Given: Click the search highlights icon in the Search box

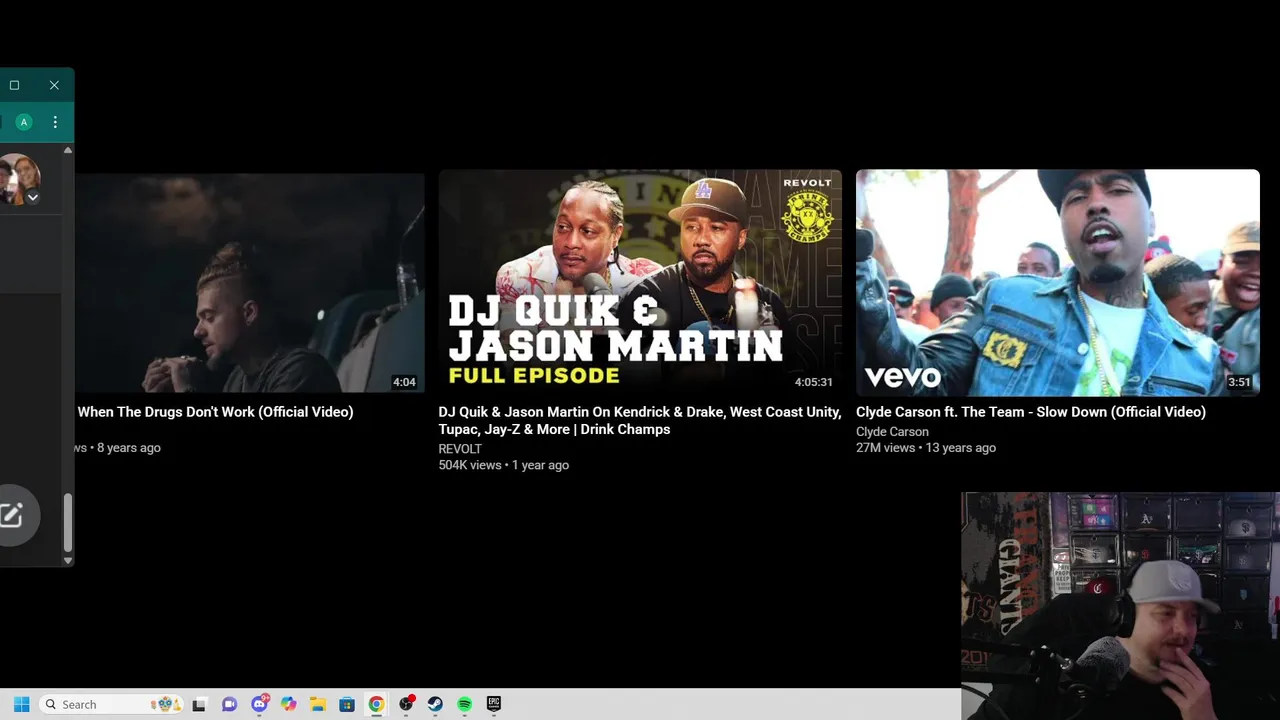Looking at the screenshot, I should tap(166, 704).
